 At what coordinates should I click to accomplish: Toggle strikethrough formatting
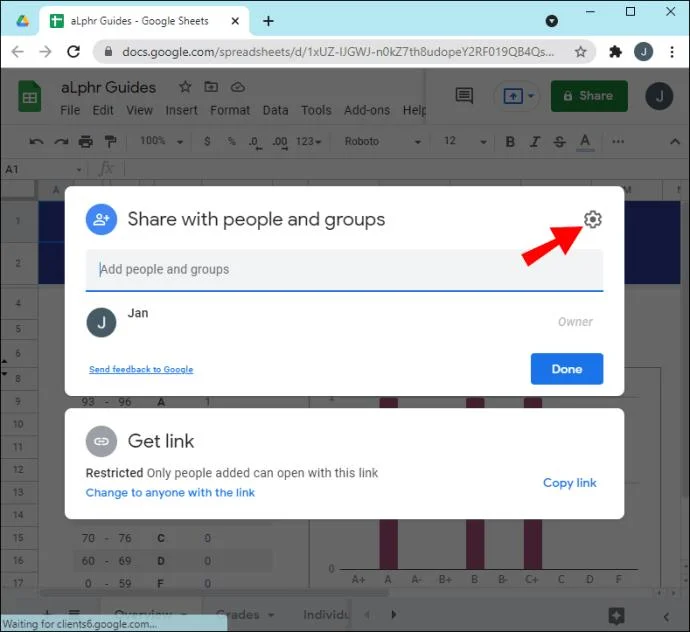coord(559,142)
